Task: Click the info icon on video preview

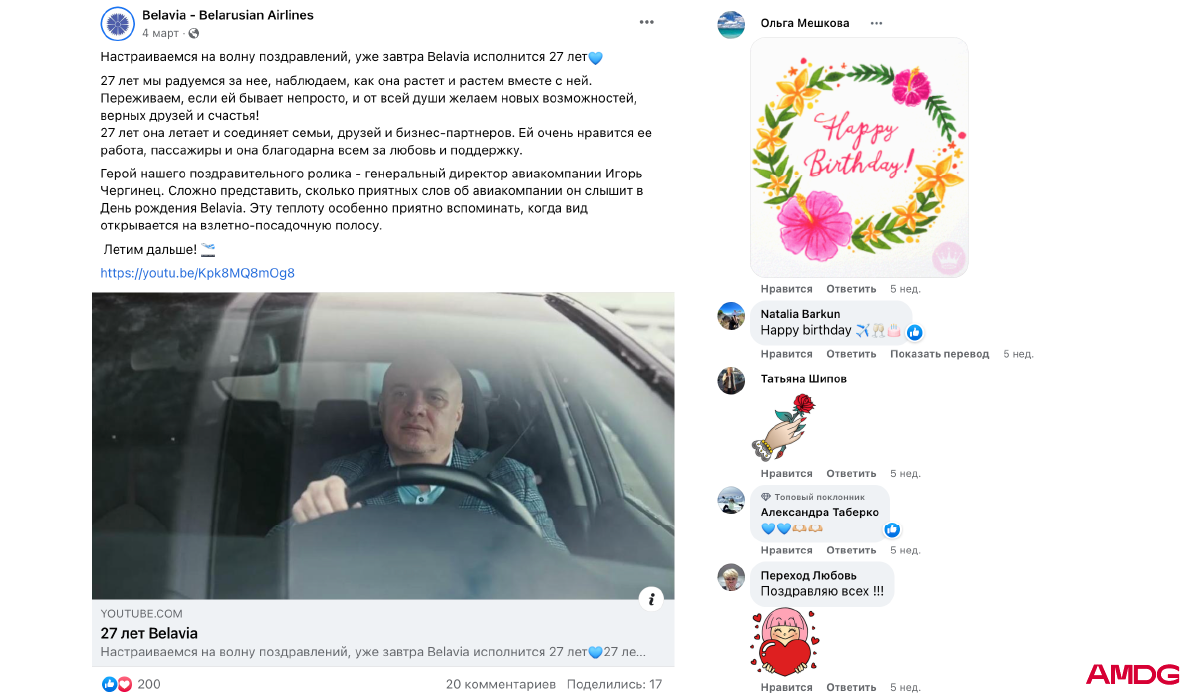Action: (x=651, y=599)
